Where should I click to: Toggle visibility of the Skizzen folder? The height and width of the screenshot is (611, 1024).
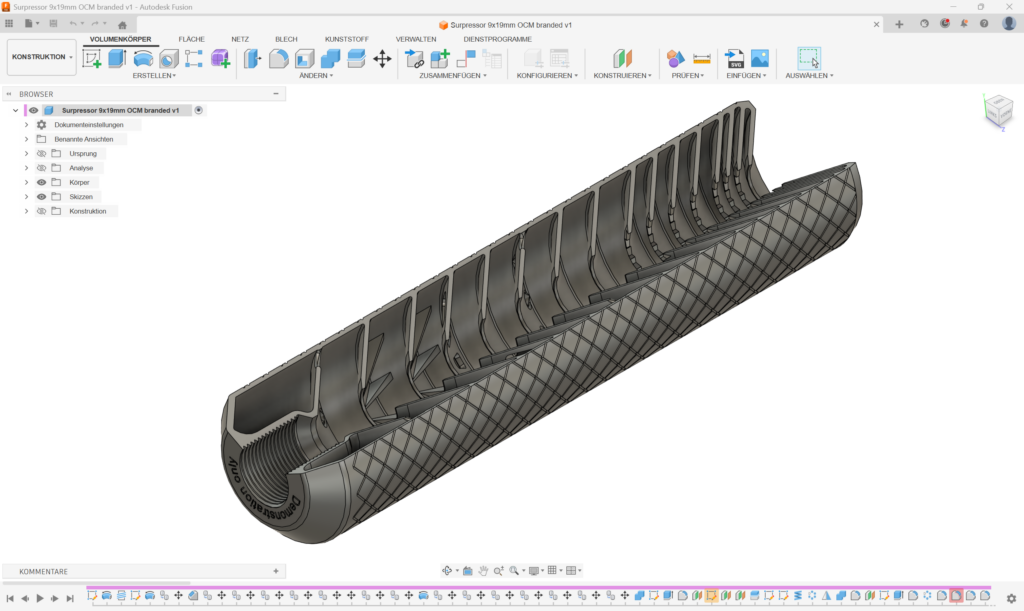click(x=41, y=197)
